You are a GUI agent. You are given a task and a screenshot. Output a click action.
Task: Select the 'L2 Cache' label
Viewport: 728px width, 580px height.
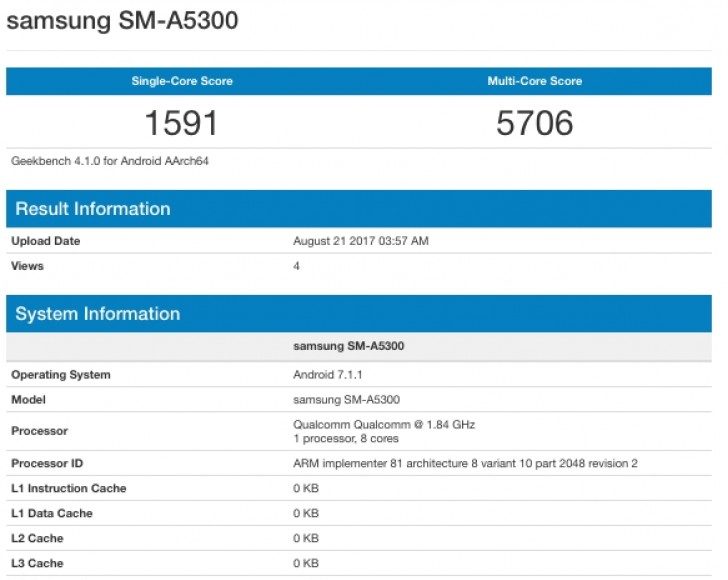point(37,539)
